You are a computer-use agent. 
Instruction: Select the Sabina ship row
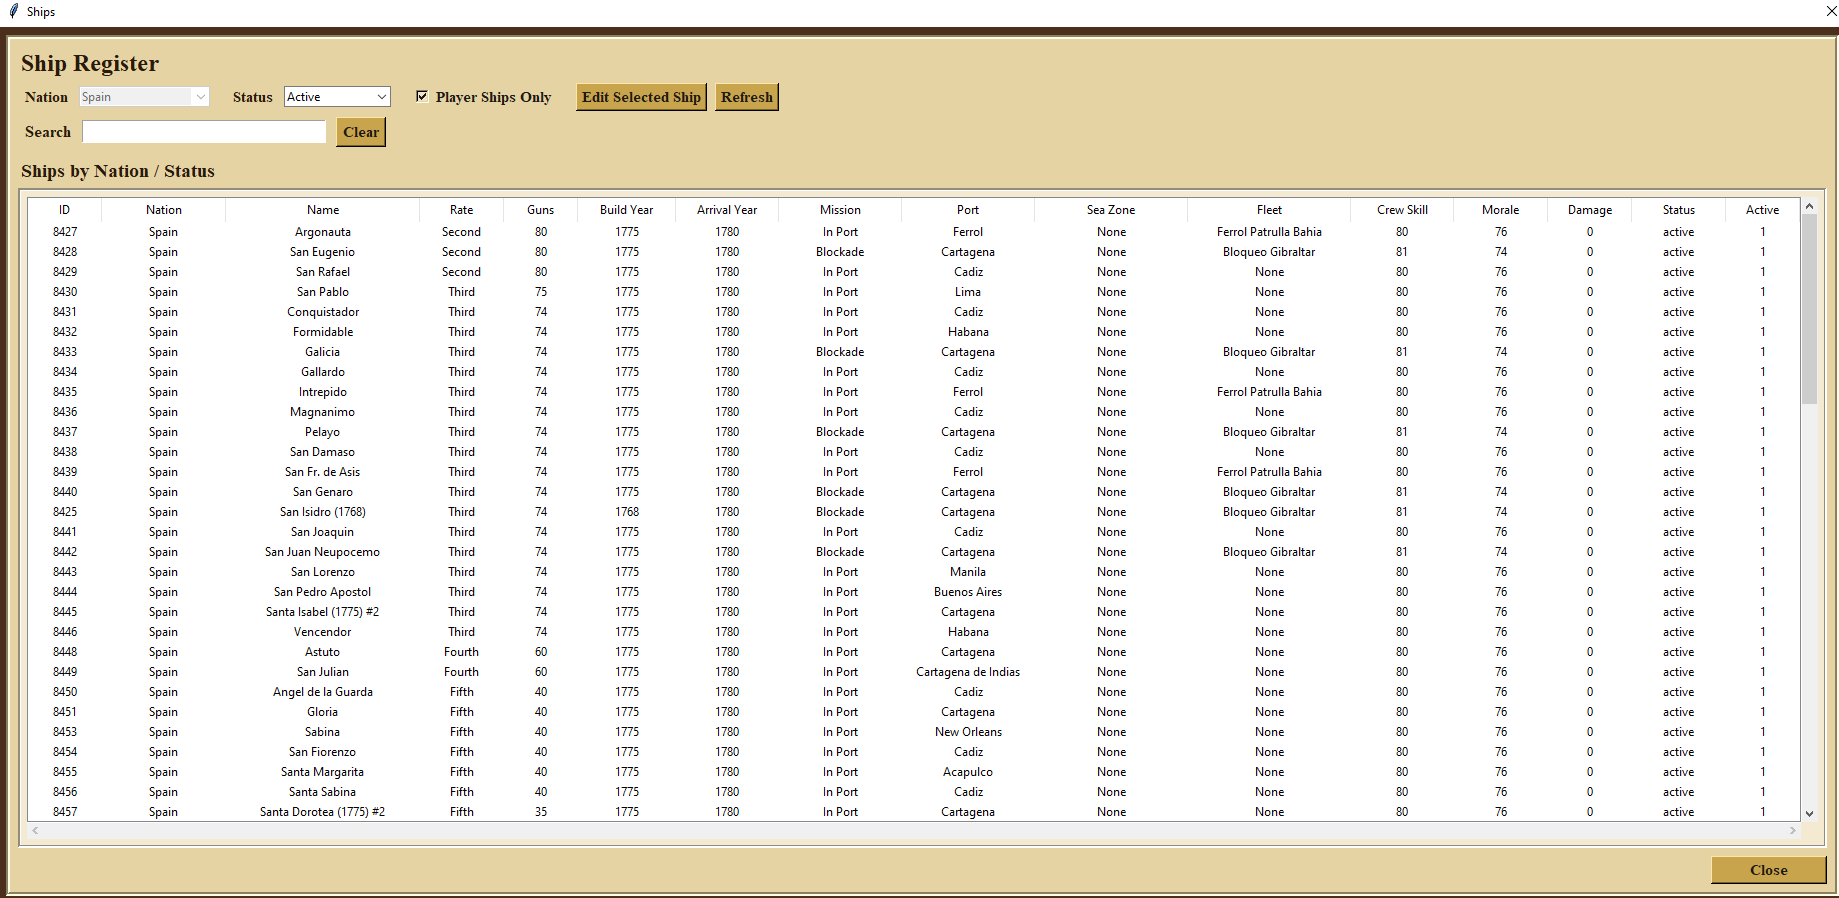click(914, 732)
